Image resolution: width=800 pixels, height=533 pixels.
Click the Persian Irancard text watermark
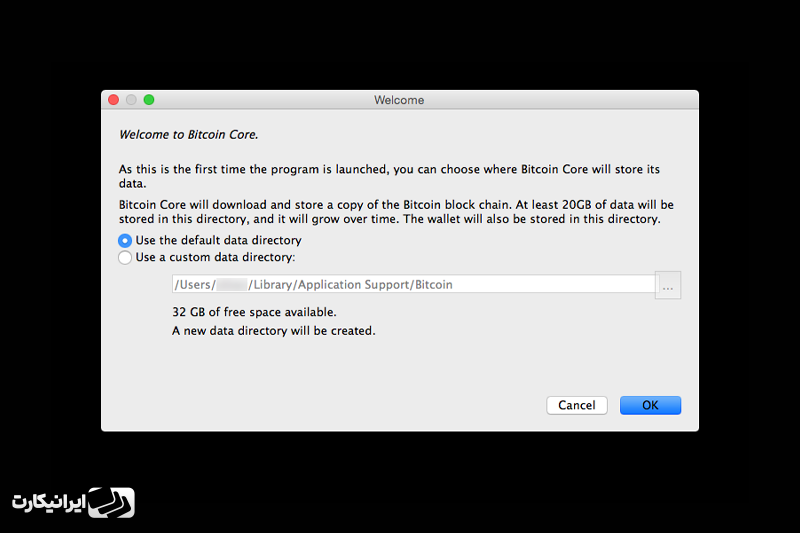pyautogui.click(x=48, y=502)
